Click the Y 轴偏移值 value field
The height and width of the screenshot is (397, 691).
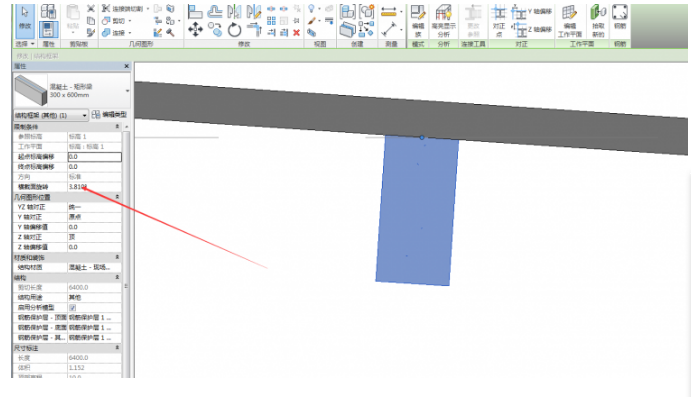coord(94,227)
